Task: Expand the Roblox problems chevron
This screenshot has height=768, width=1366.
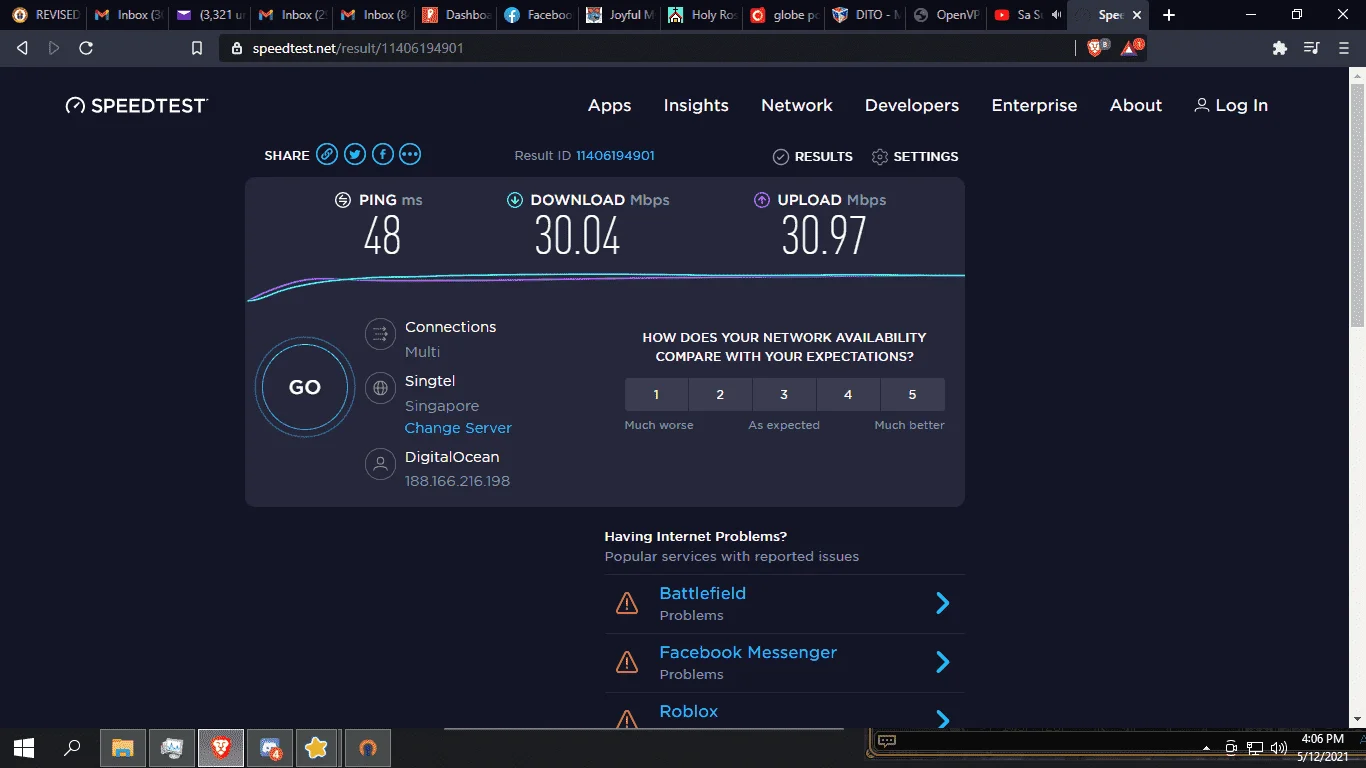Action: click(x=942, y=719)
